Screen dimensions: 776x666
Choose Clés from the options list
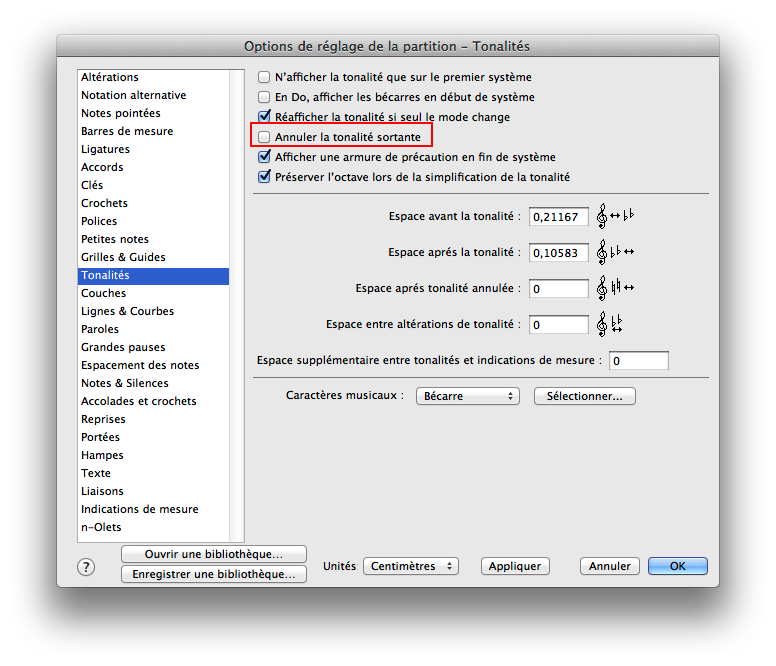(92, 185)
